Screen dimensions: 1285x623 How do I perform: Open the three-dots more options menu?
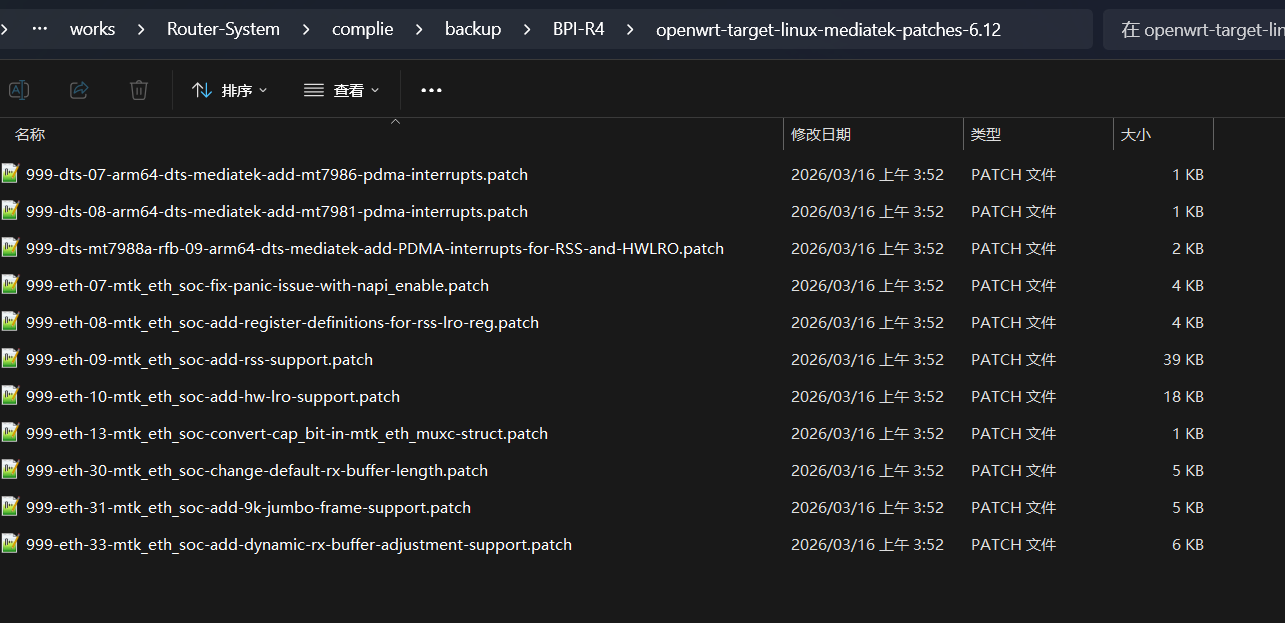[431, 90]
